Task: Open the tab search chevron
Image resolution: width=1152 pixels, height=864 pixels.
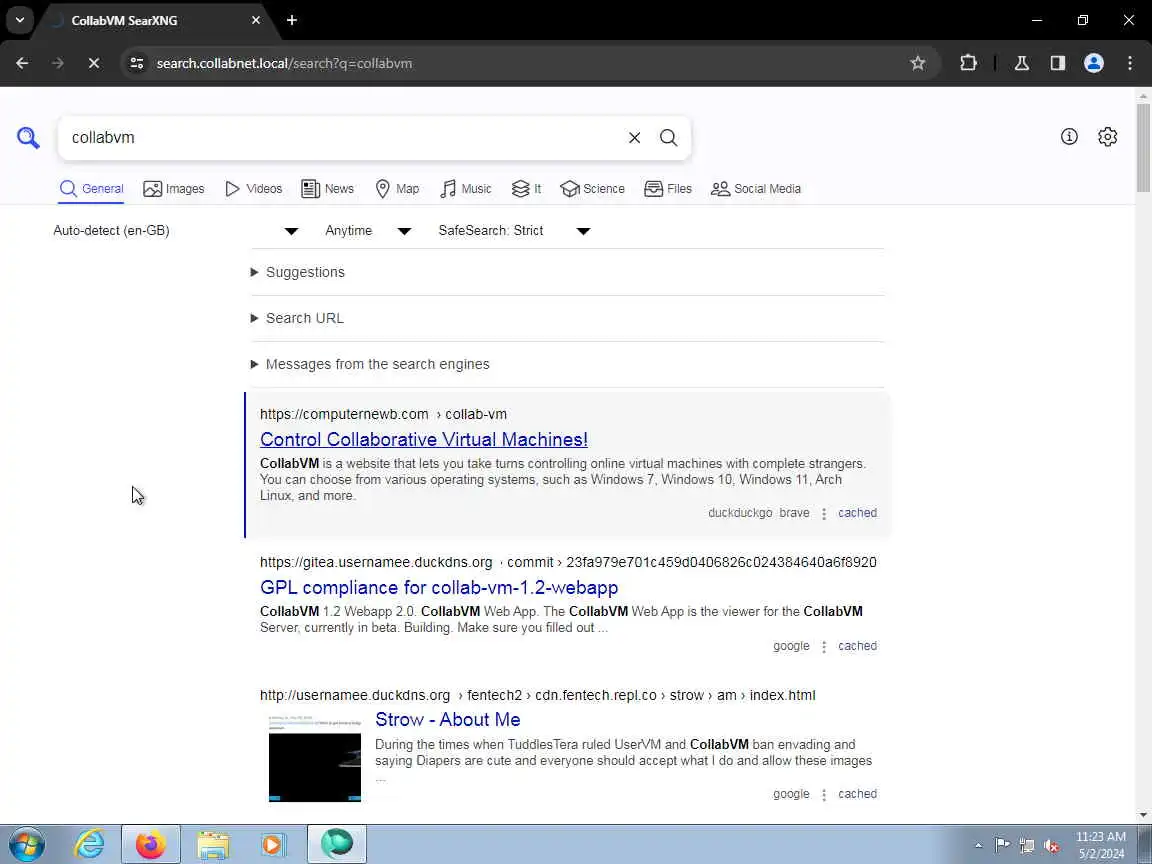Action: 20,21
